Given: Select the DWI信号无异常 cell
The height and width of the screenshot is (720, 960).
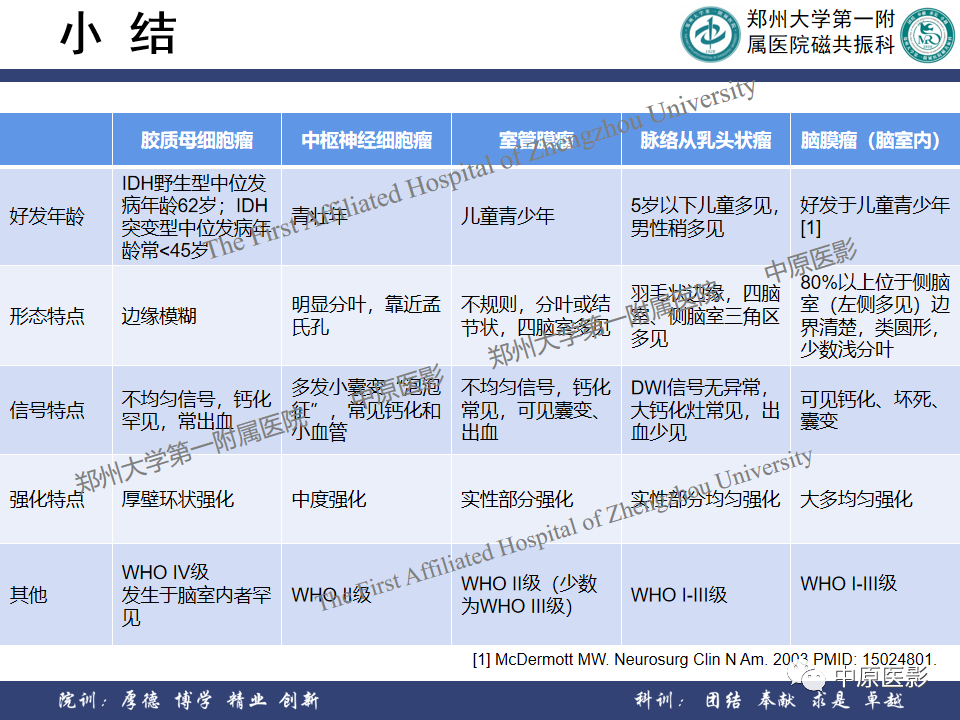Looking at the screenshot, I should pos(705,410).
